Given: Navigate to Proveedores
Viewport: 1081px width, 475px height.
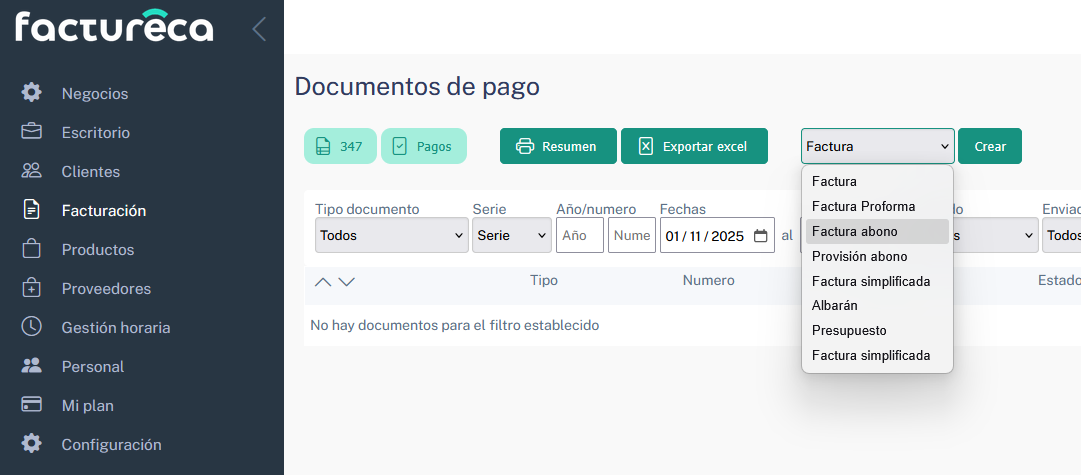Looking at the screenshot, I should coord(106,289).
